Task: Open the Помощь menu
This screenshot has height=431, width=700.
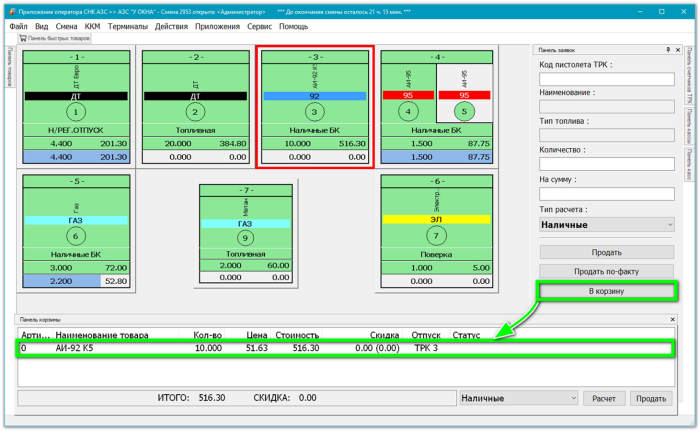Action: (293, 26)
